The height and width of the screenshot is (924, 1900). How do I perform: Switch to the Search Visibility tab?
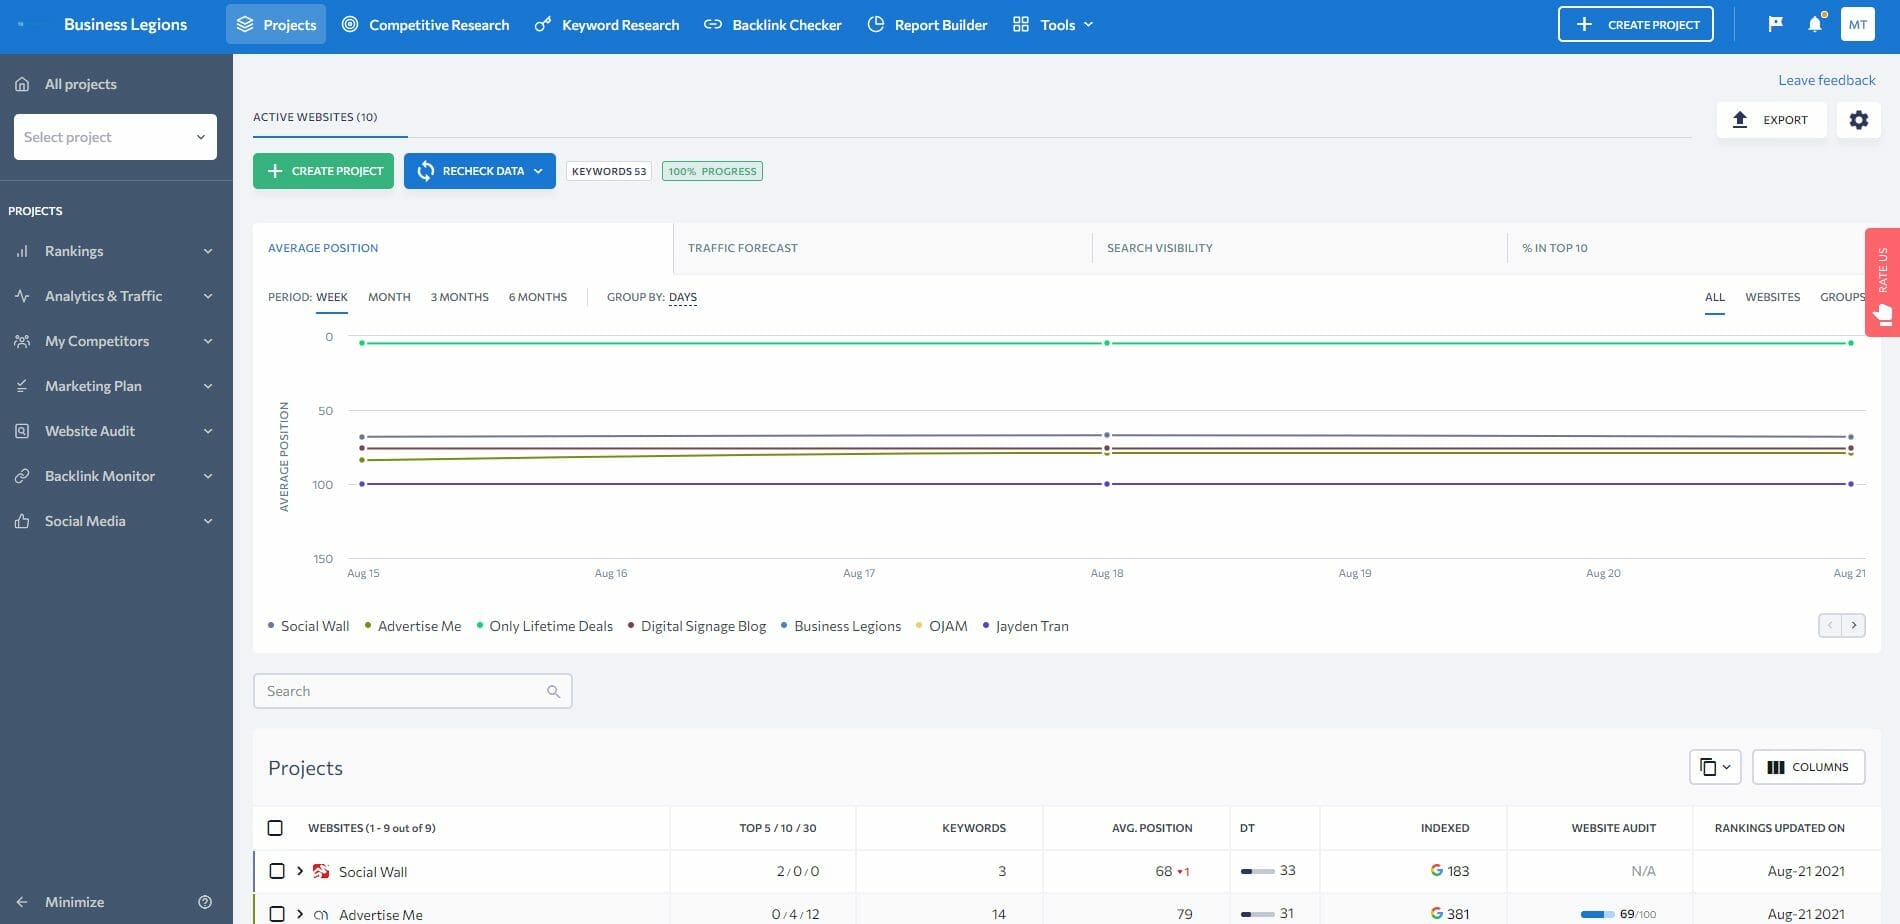[x=1159, y=248]
